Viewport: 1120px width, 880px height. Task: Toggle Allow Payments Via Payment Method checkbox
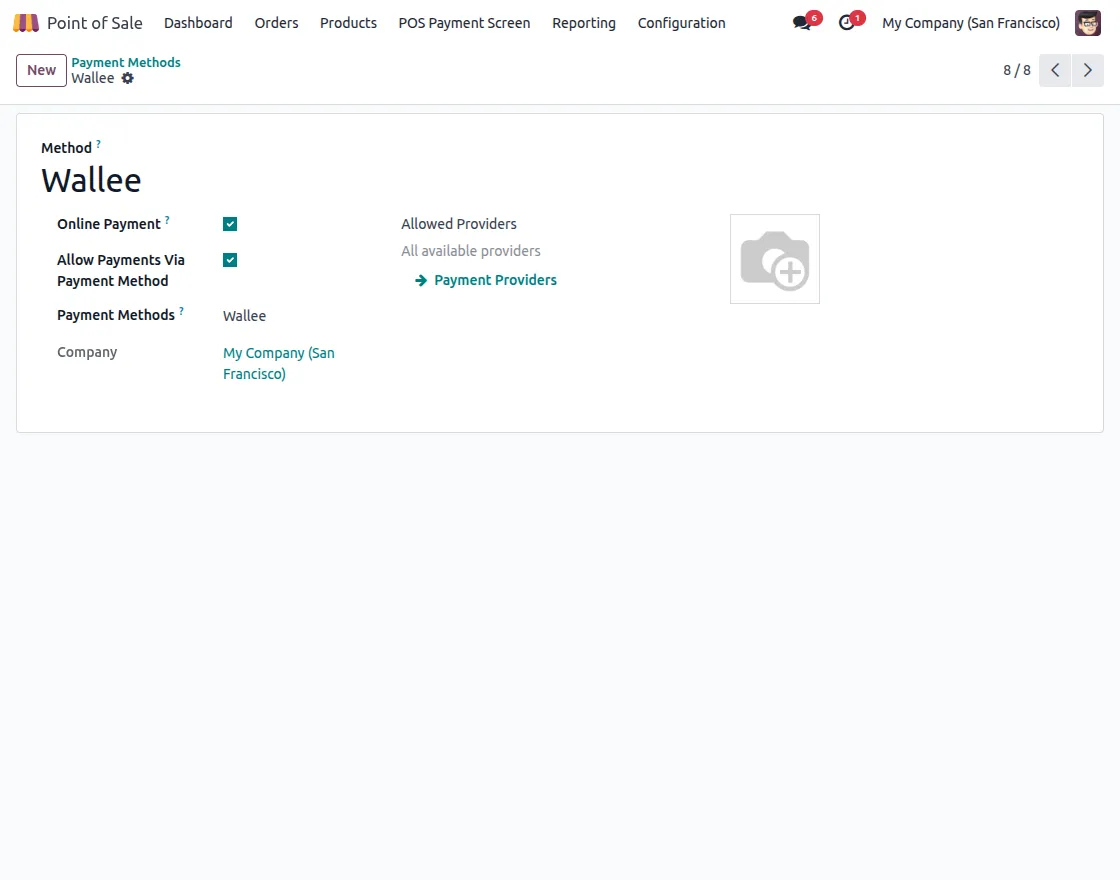230,260
